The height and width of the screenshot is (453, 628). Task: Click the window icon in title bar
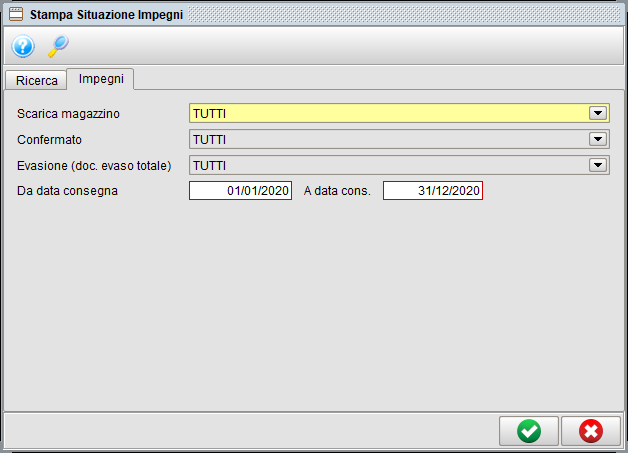(x=15, y=15)
